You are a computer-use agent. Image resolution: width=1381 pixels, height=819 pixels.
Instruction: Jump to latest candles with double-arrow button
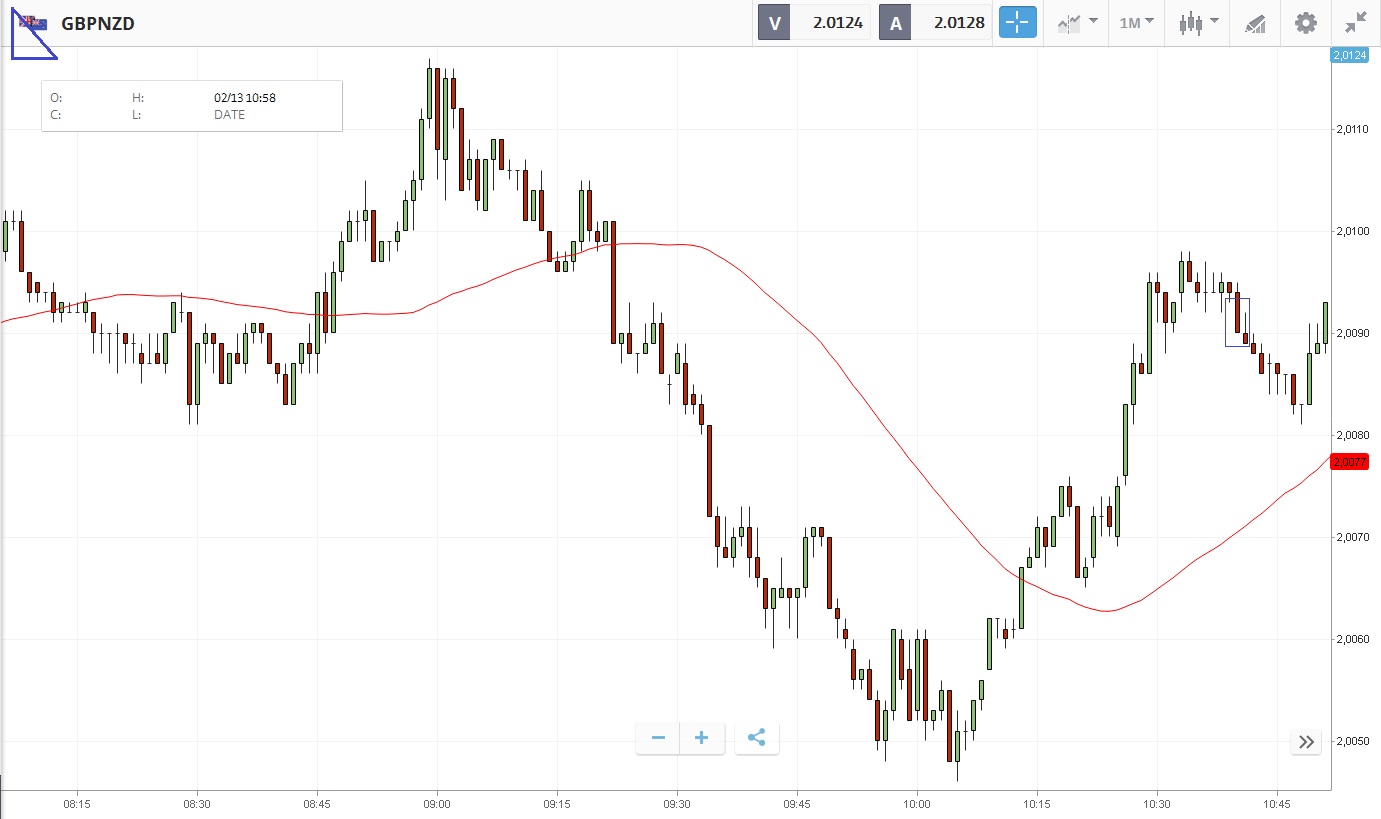[1306, 742]
